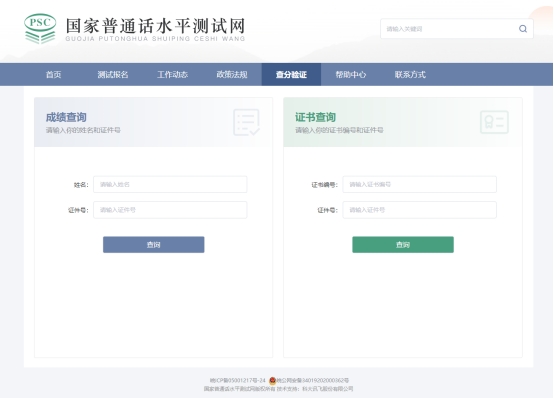Select the 查分验证 tab
The image size is (554, 399).
(291, 75)
